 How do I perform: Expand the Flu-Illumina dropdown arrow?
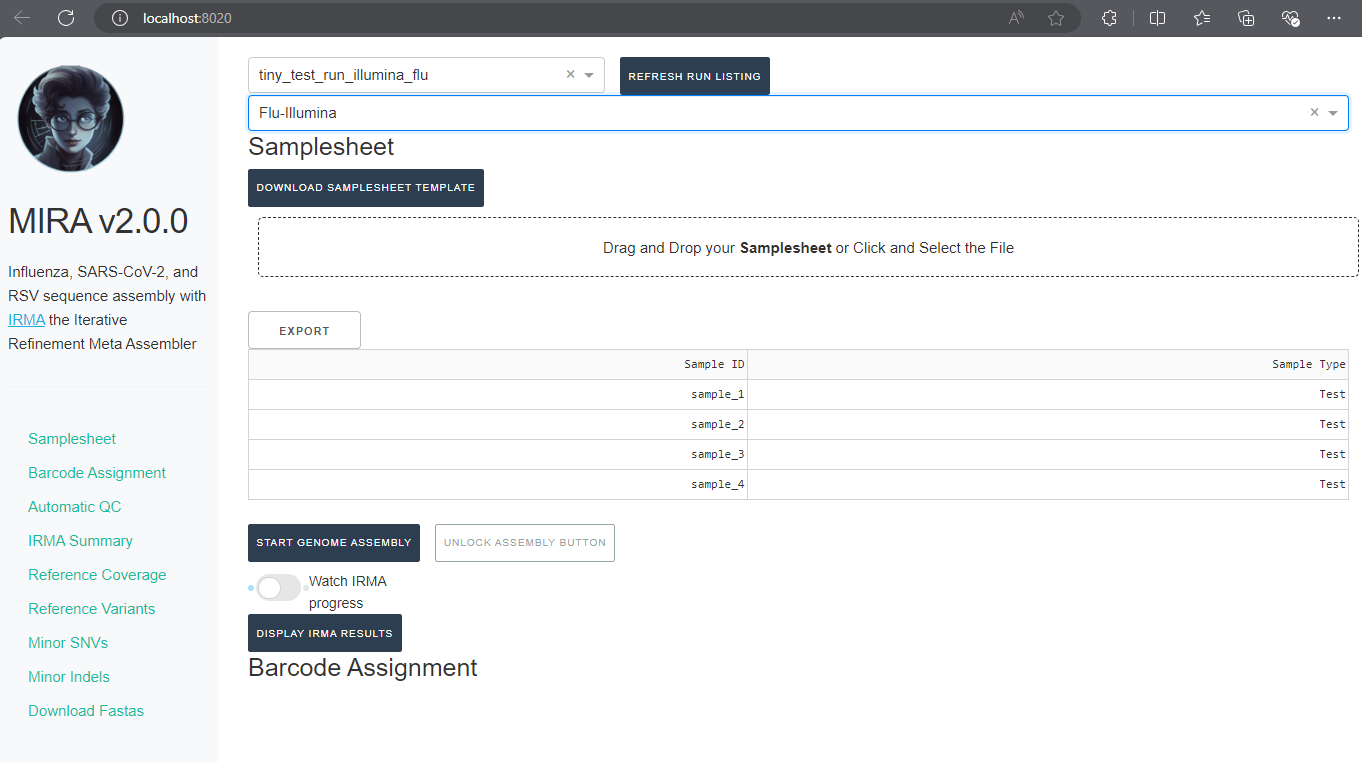coord(1333,113)
